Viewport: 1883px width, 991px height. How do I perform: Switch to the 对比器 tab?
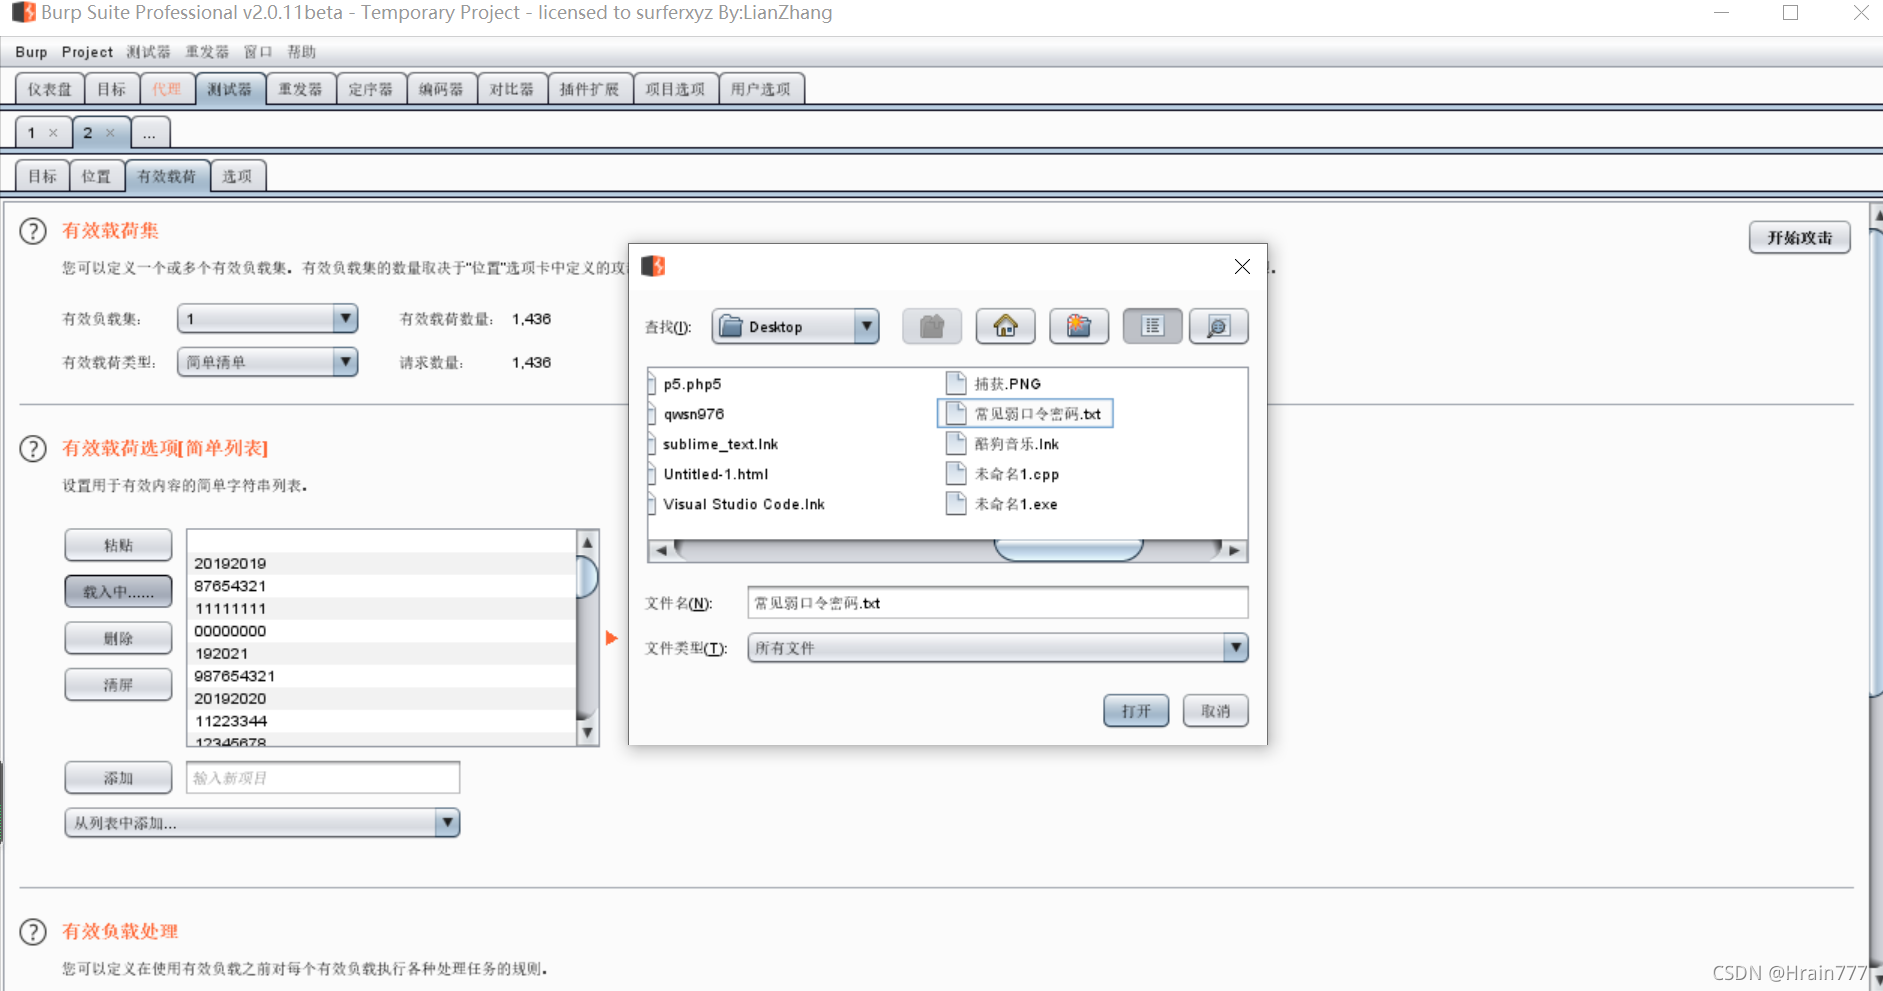pos(512,89)
